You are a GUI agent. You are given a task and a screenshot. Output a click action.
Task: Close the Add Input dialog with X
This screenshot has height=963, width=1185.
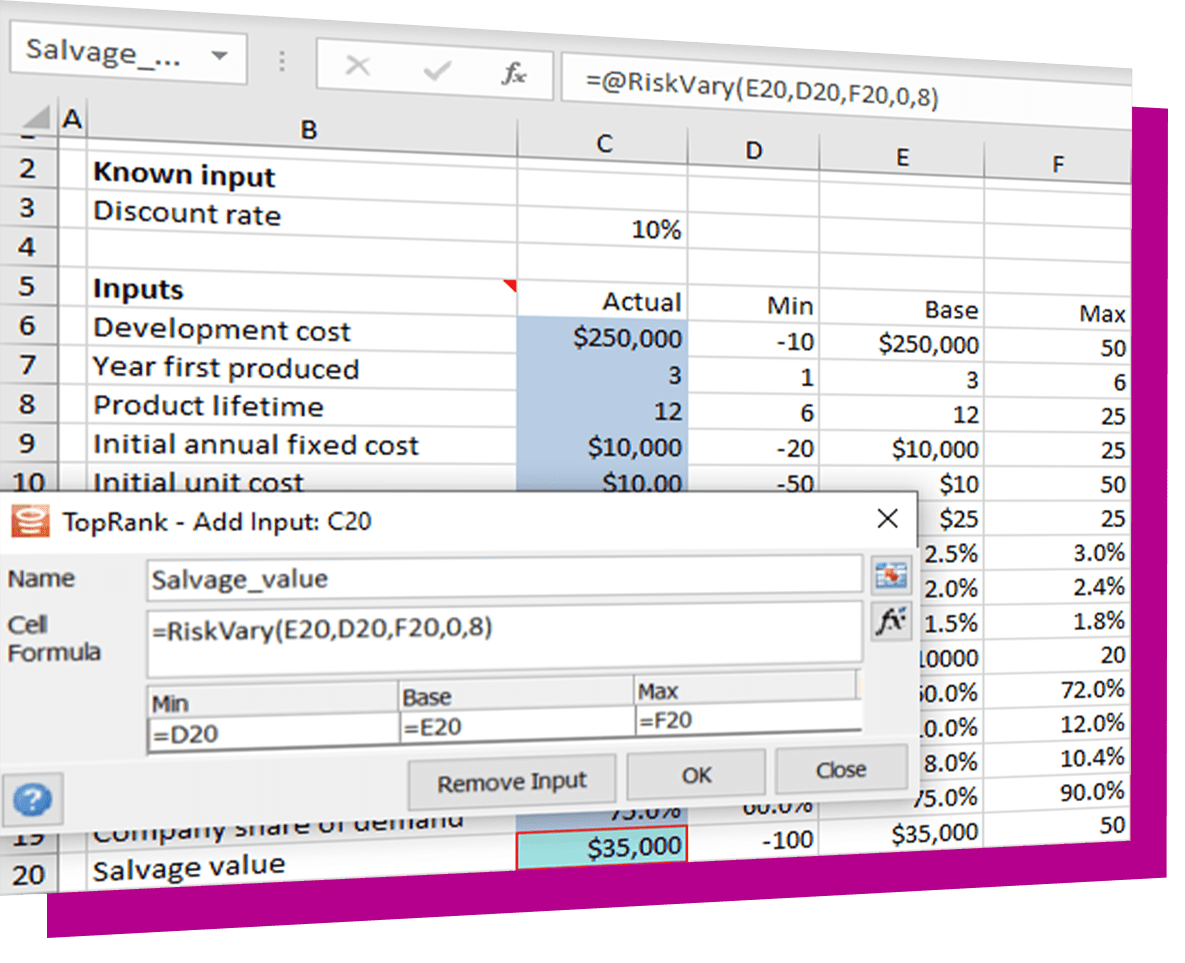click(886, 518)
